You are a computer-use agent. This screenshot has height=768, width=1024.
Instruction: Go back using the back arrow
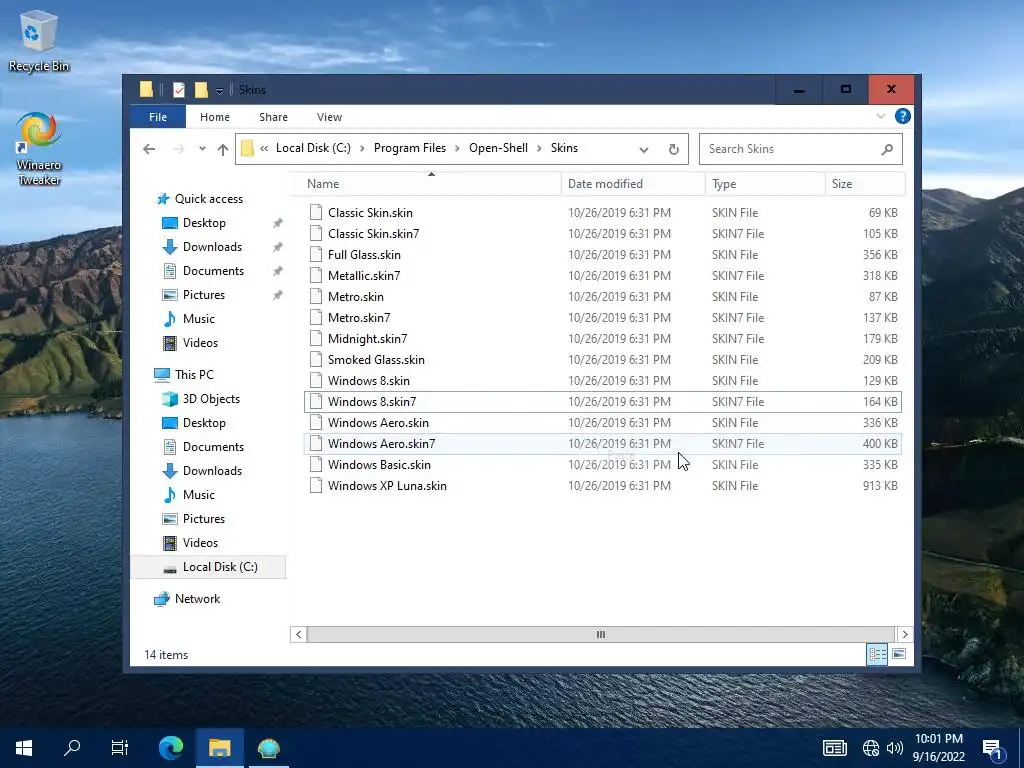click(x=149, y=149)
